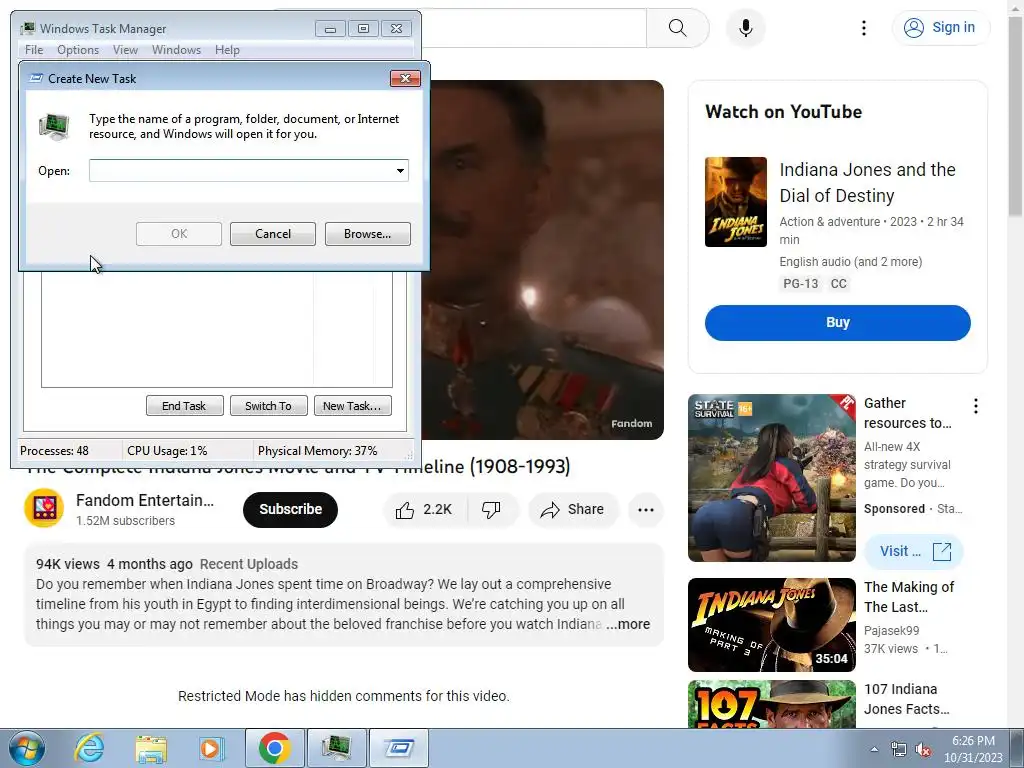Open Windows Media Player taskbar icon
This screenshot has width=1024, height=768.
(x=211, y=748)
